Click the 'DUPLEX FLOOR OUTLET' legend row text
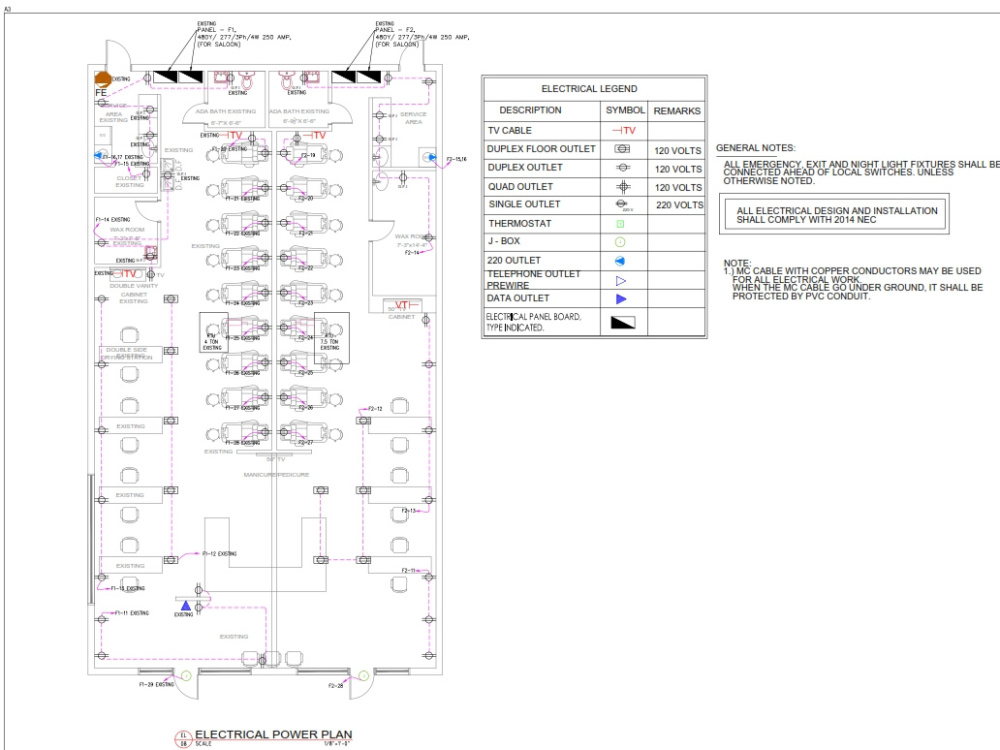 [x=541, y=149]
